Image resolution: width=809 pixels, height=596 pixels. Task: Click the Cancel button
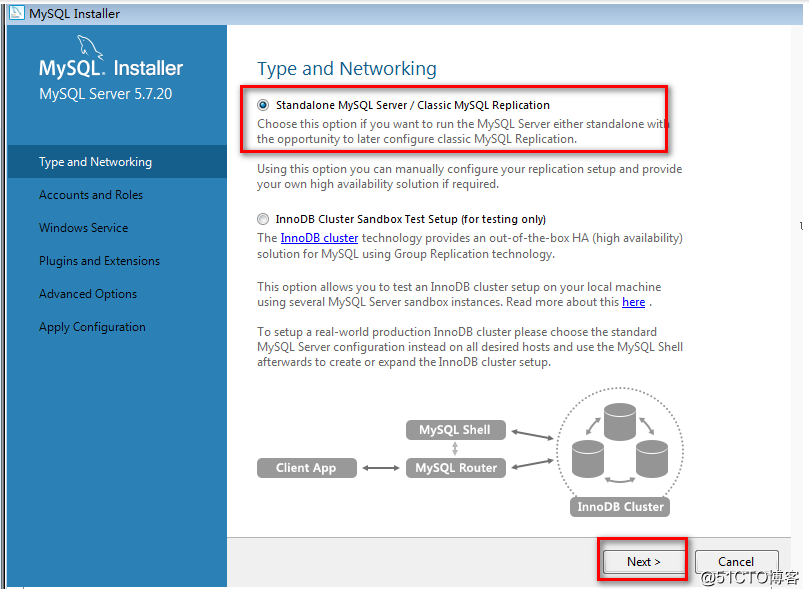736,561
